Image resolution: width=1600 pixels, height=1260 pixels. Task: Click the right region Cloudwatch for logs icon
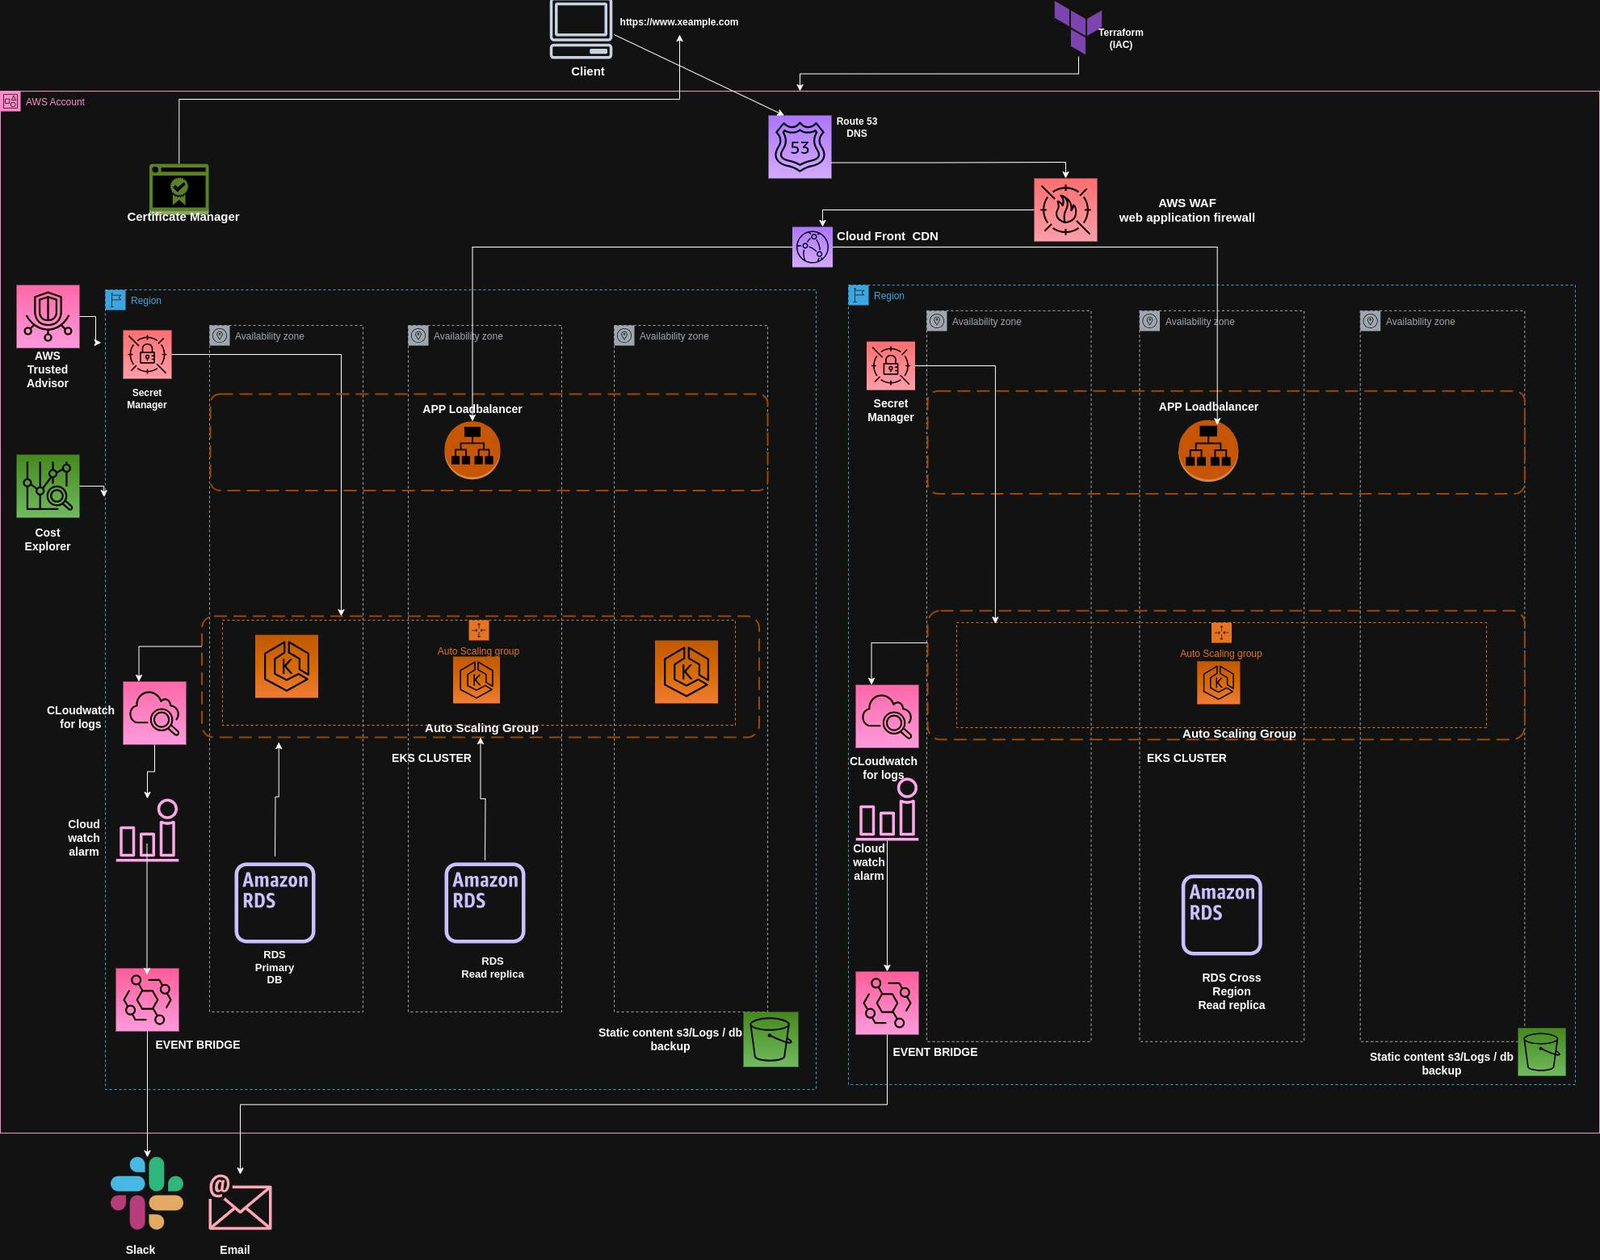(887, 716)
